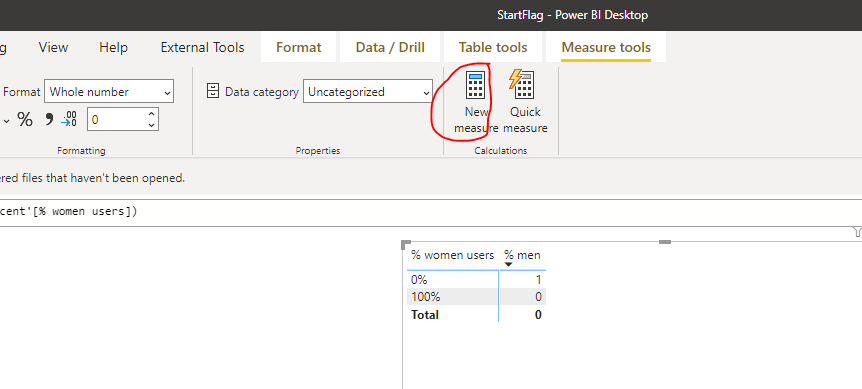862x389 pixels.
Task: Click the visual's top-center drag handle
Action: click(665, 242)
